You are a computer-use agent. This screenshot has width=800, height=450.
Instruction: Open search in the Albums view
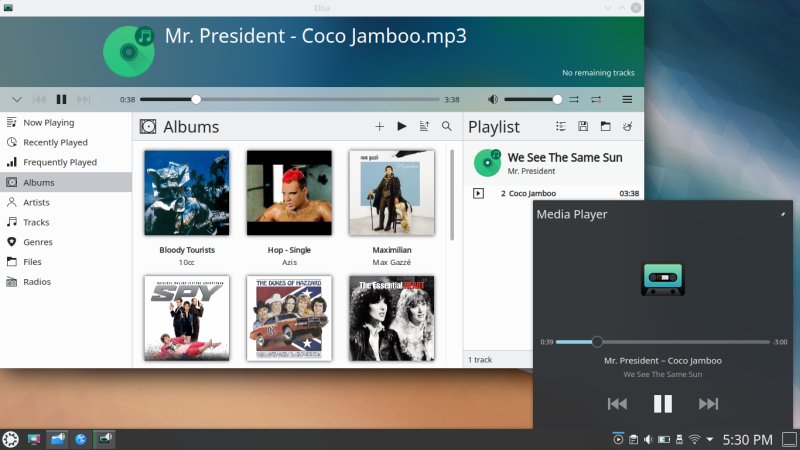tap(446, 126)
